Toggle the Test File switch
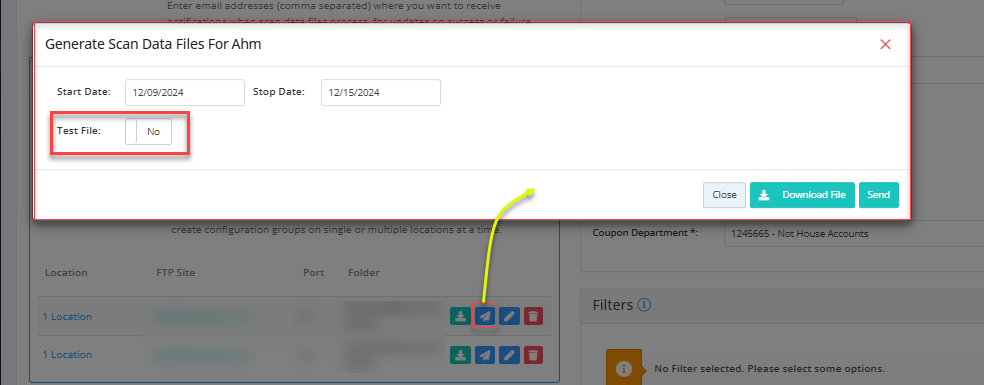Image resolution: width=984 pixels, height=385 pixels. (148, 132)
